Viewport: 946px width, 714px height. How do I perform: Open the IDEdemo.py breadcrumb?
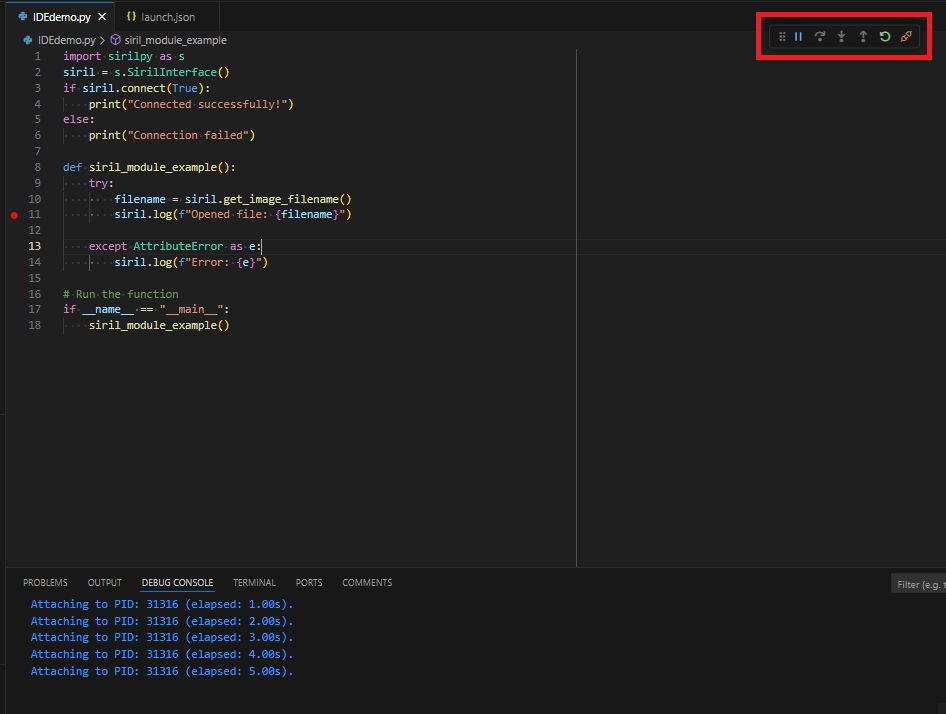pos(66,40)
